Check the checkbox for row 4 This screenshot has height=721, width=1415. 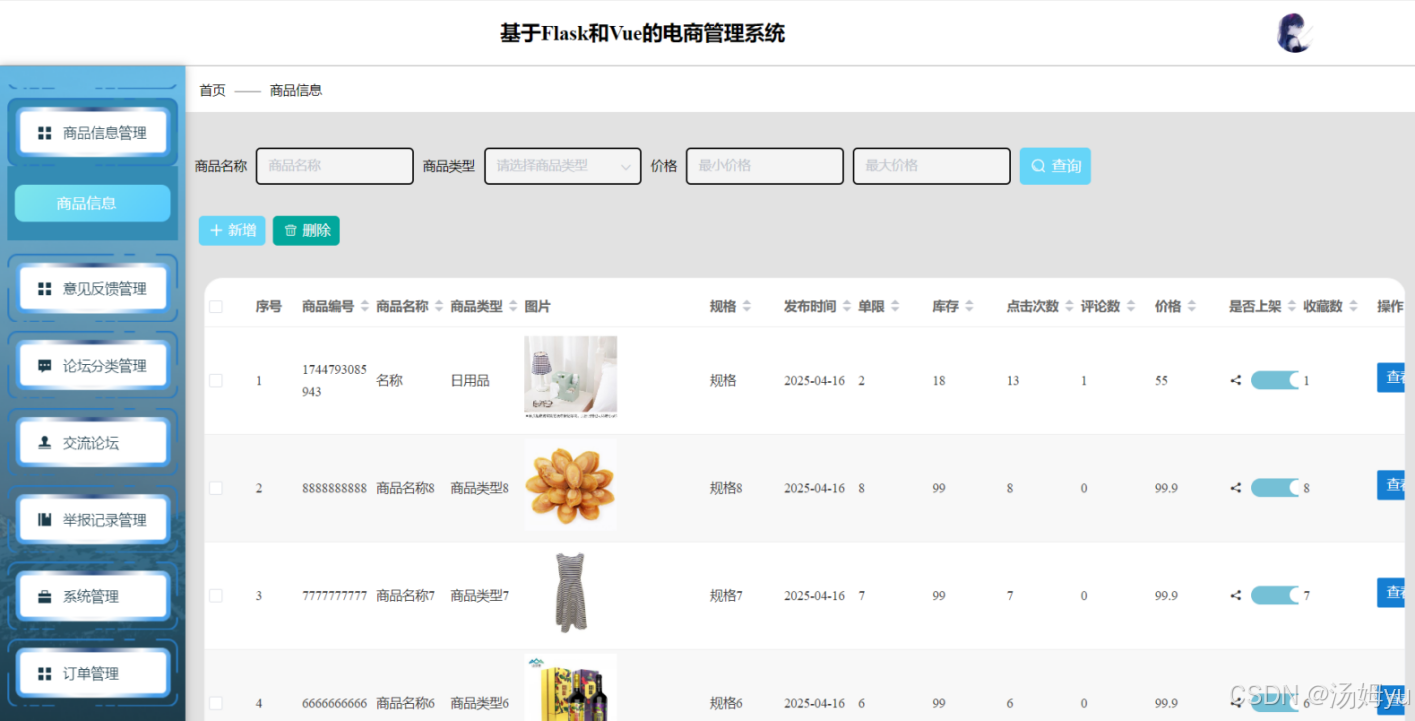[x=216, y=703]
